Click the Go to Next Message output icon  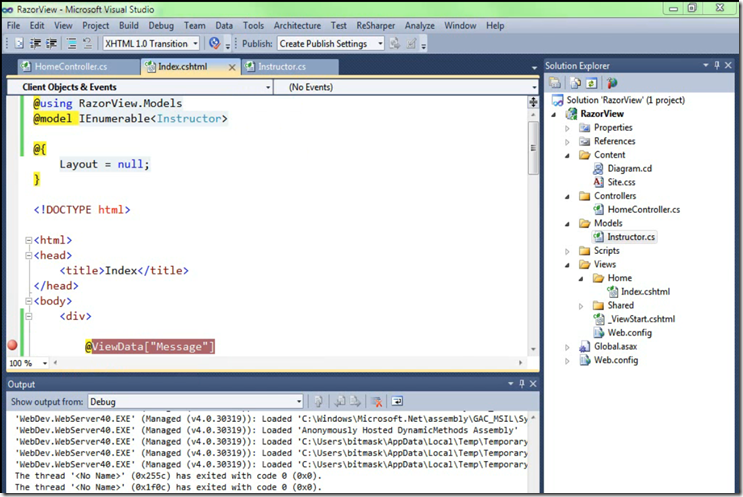[x=355, y=402]
